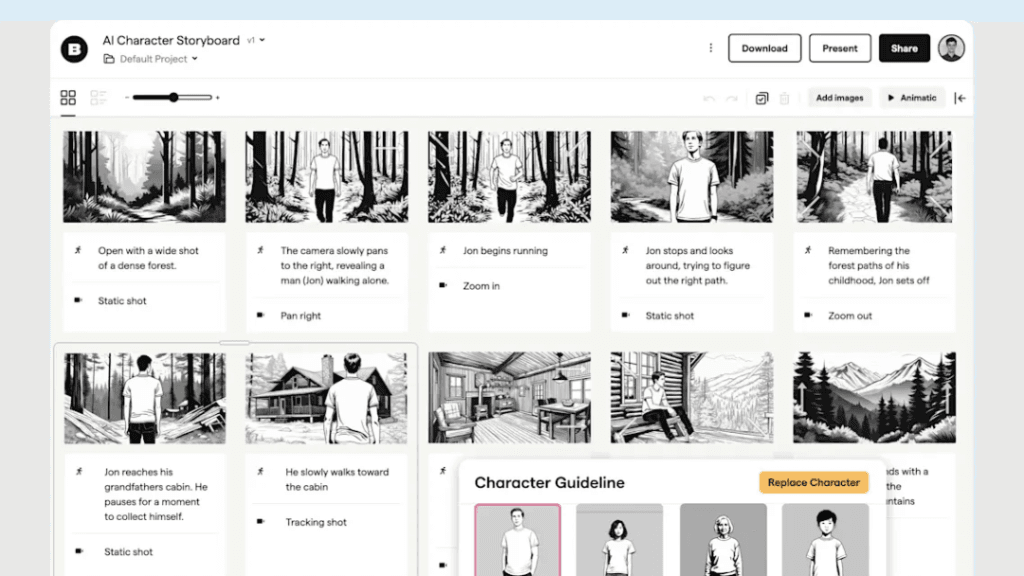Click the "Pan right" camera note
This screenshot has width=1024, height=576.
pos(300,316)
